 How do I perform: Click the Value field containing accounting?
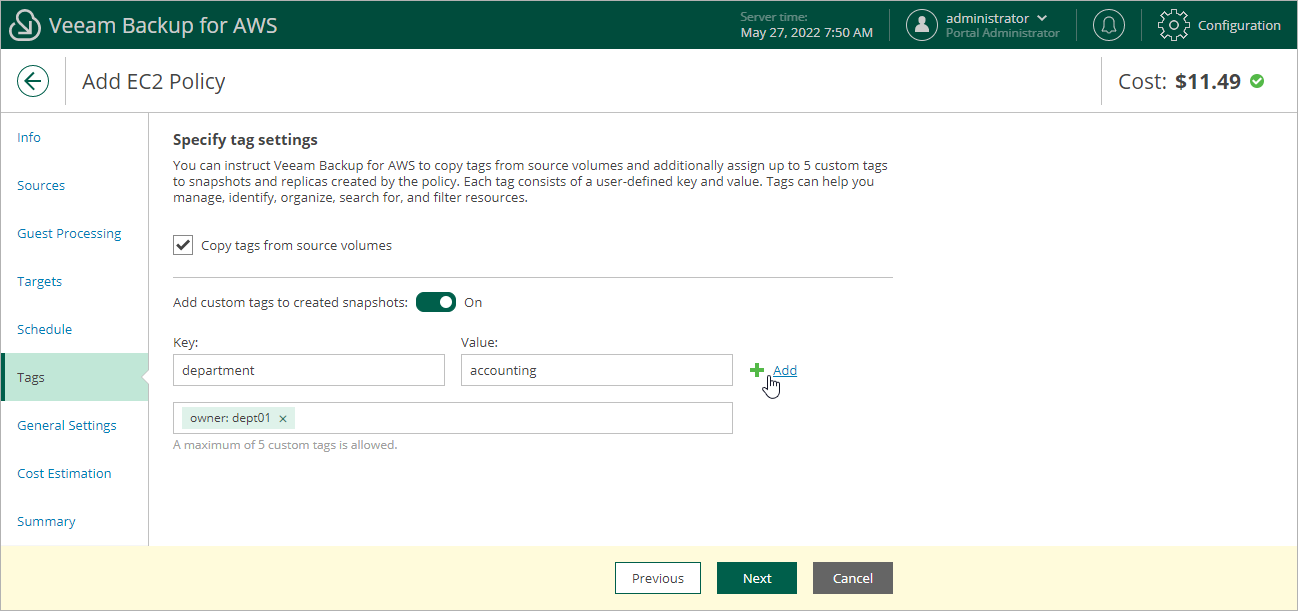597,370
